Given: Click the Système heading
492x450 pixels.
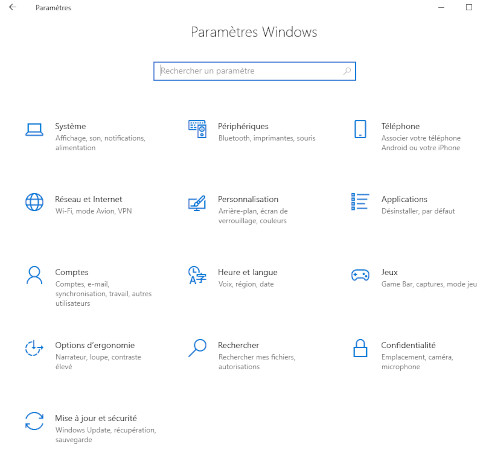Looking at the screenshot, I should [70, 126].
